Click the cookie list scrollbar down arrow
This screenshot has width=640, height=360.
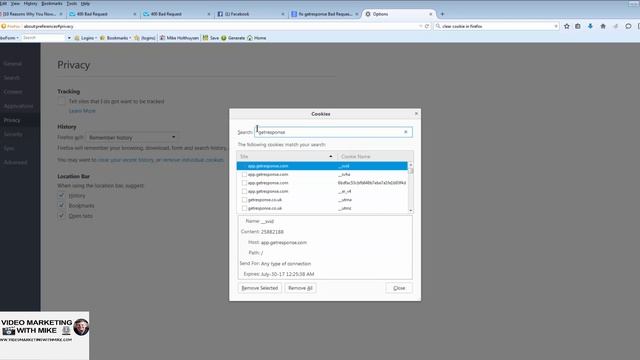pos(411,210)
